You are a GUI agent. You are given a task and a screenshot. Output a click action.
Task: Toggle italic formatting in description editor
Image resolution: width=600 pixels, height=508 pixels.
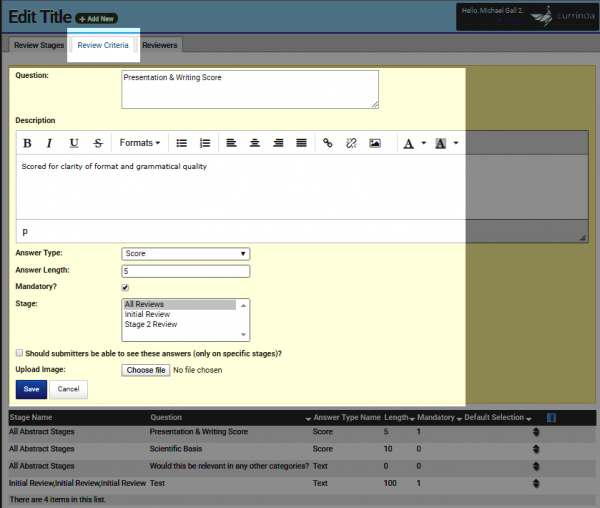(49, 143)
